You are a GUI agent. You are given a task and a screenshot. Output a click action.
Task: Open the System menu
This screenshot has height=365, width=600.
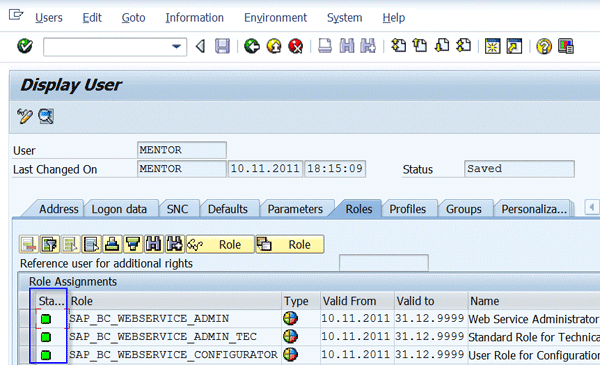(344, 18)
